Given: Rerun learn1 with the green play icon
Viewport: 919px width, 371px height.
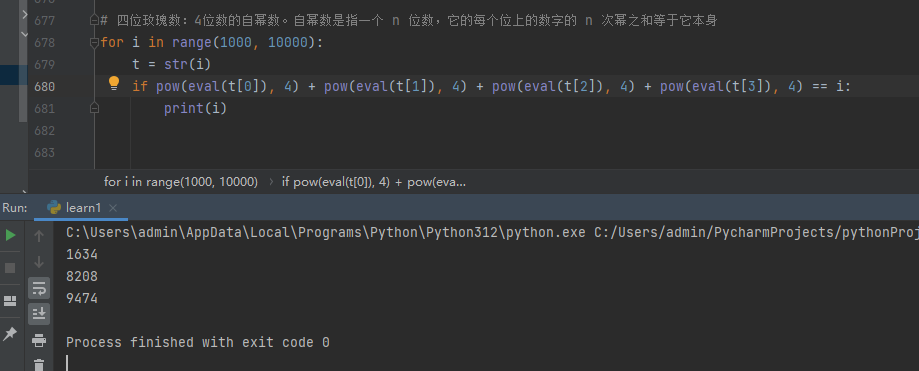Looking at the screenshot, I should [11, 236].
